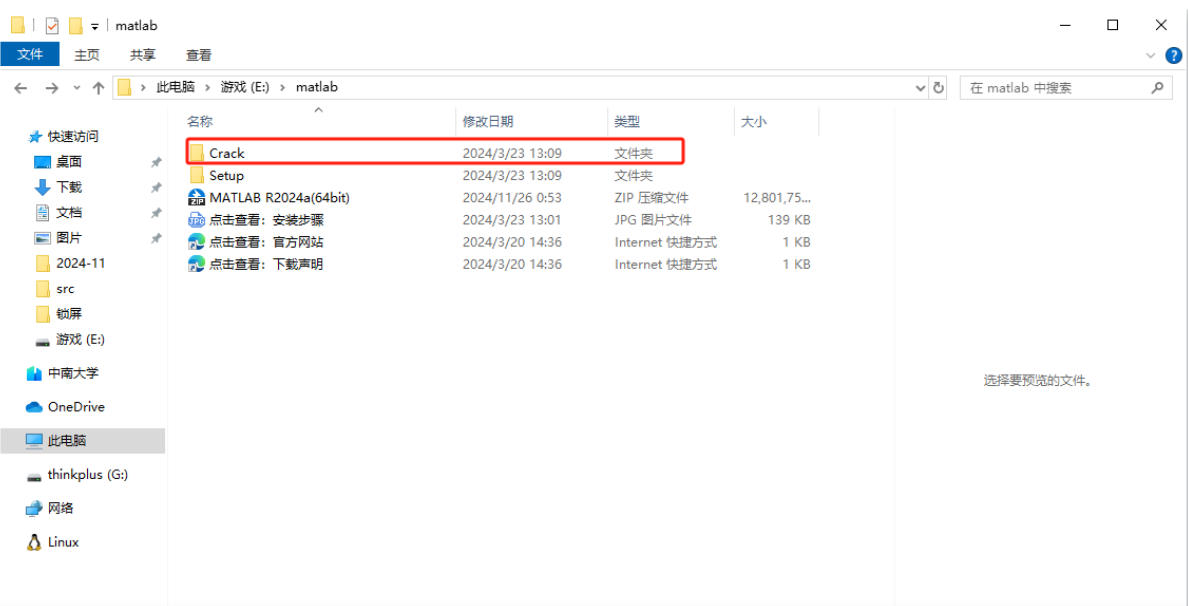
Task: Click the 12,801,75... size value
Action: (777, 198)
